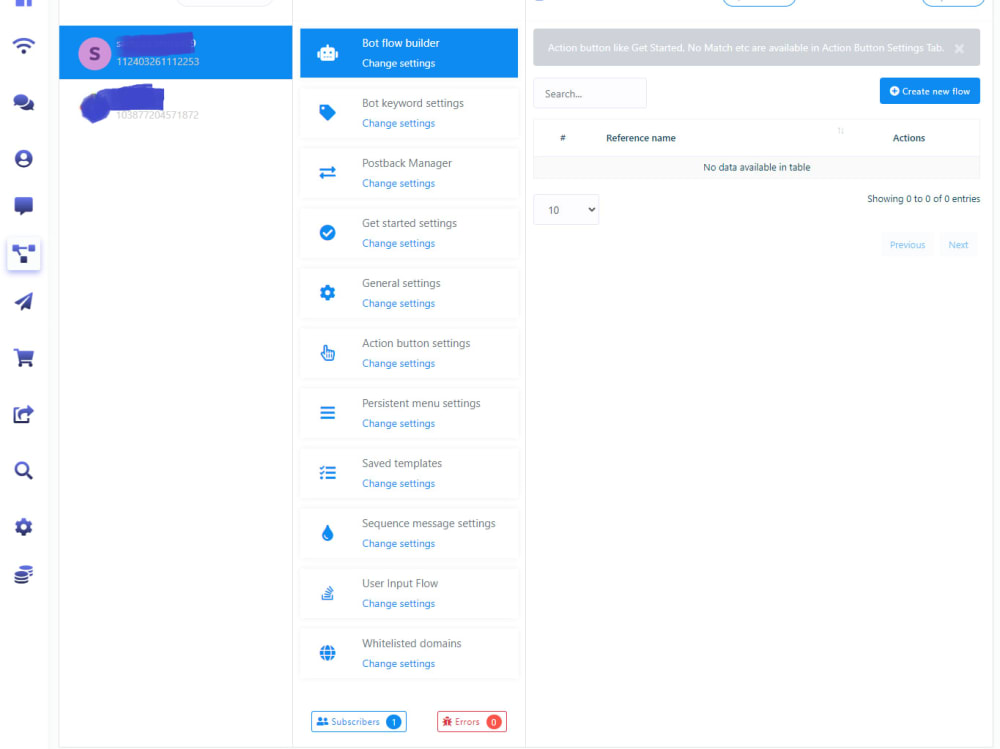The height and width of the screenshot is (749, 1000).
Task: Open Change settings under Saved templates
Action: coord(398,483)
